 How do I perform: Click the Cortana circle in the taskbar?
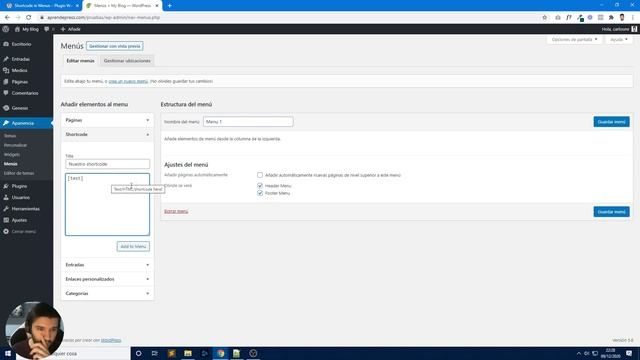138,353
